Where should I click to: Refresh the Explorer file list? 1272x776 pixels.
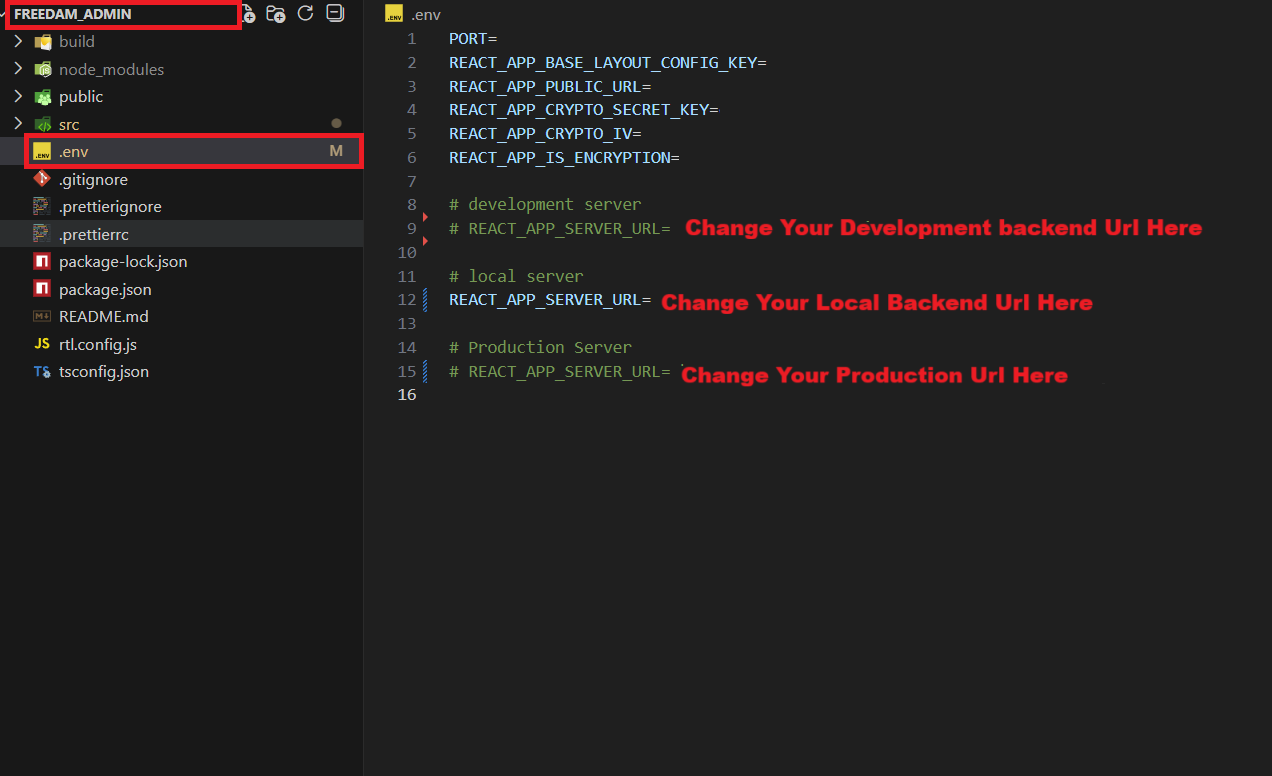pos(305,14)
